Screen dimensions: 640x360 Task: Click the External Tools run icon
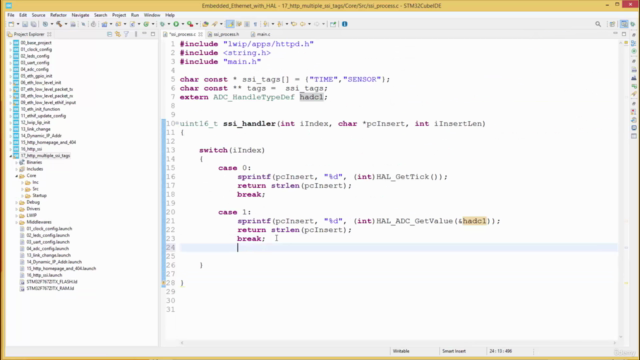coord(190,24)
